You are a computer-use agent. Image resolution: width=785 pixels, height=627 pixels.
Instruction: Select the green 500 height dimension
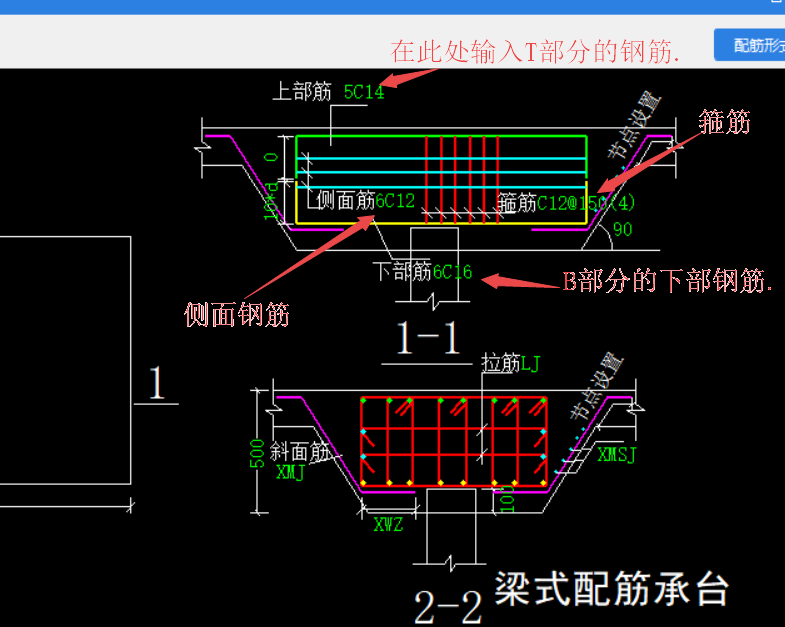click(257, 453)
